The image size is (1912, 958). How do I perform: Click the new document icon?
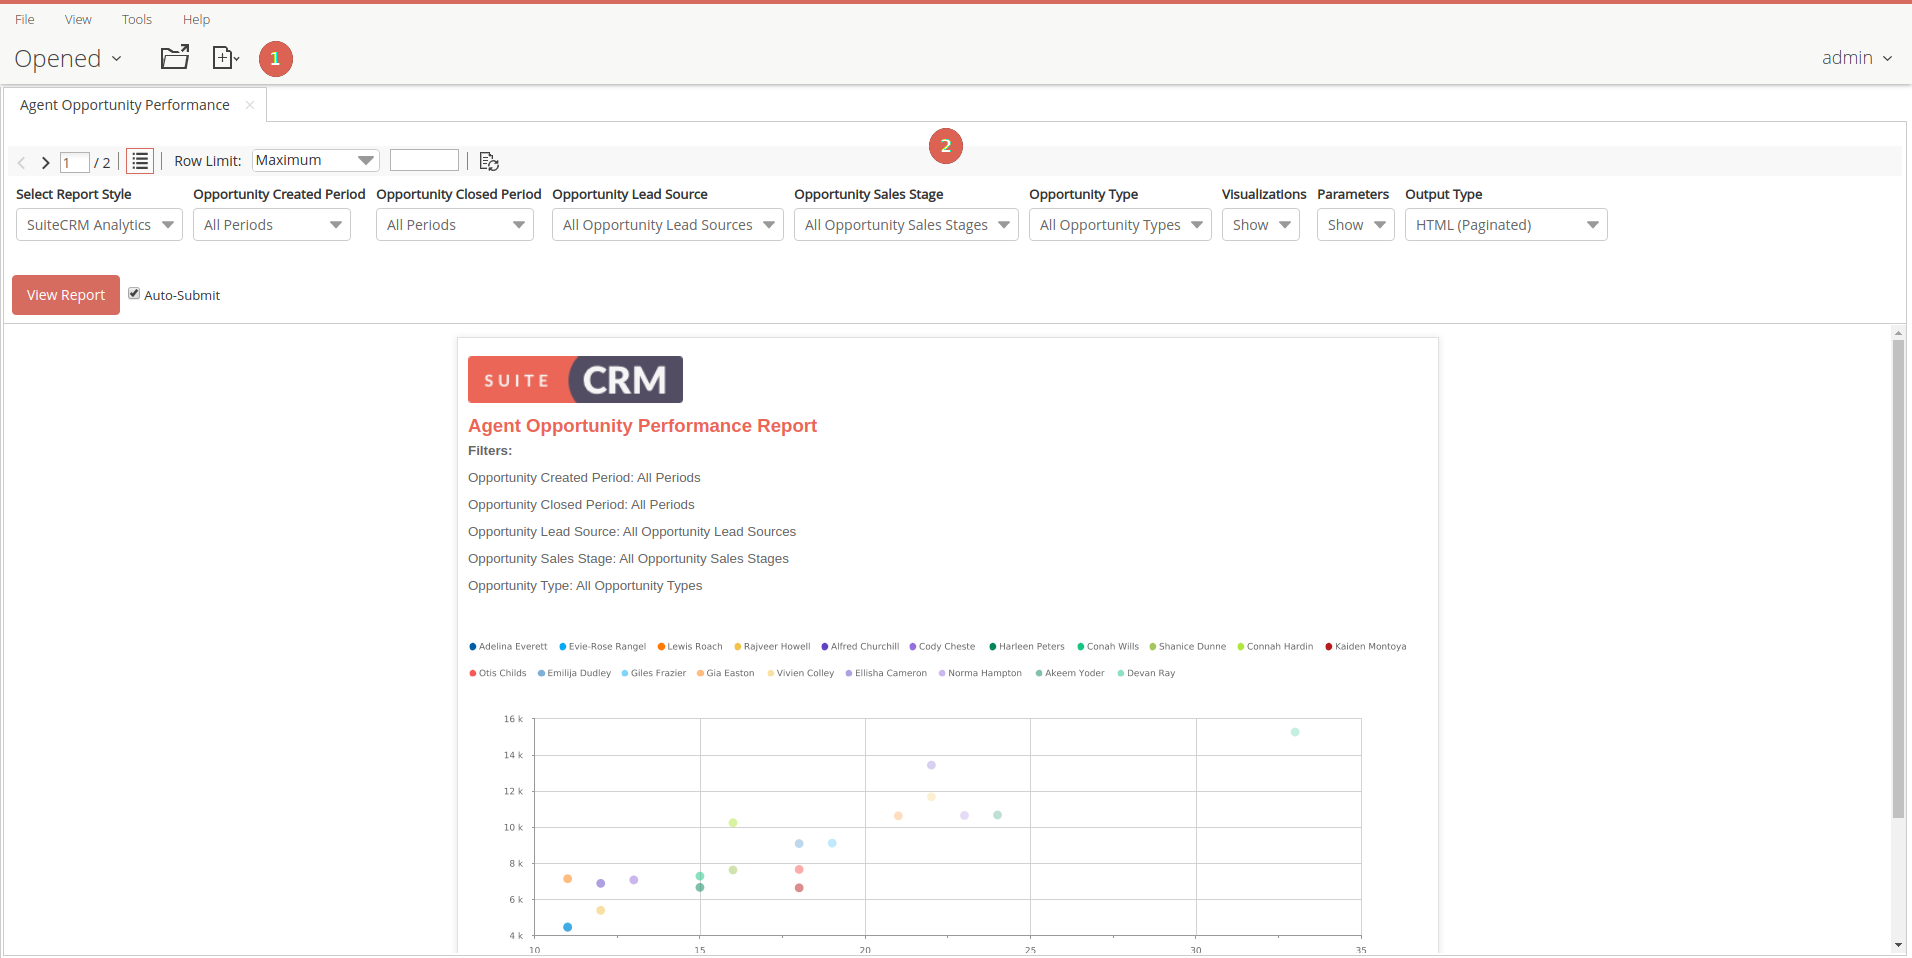coord(225,58)
